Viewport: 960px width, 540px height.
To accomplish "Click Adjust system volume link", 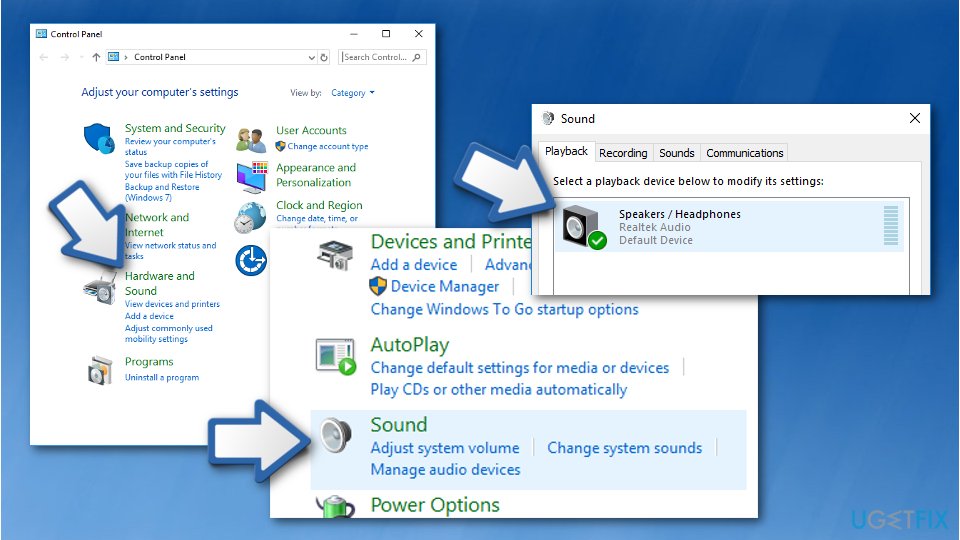I will tap(444, 448).
